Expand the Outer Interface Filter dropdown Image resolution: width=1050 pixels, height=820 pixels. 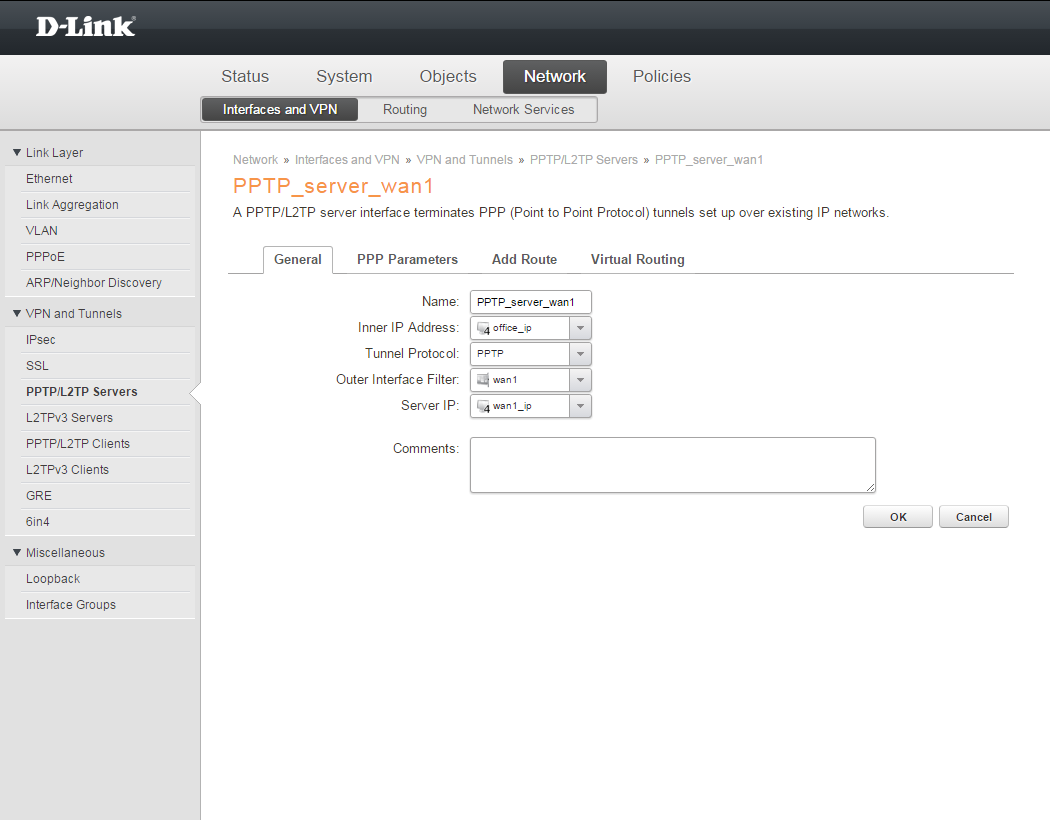[x=580, y=380]
